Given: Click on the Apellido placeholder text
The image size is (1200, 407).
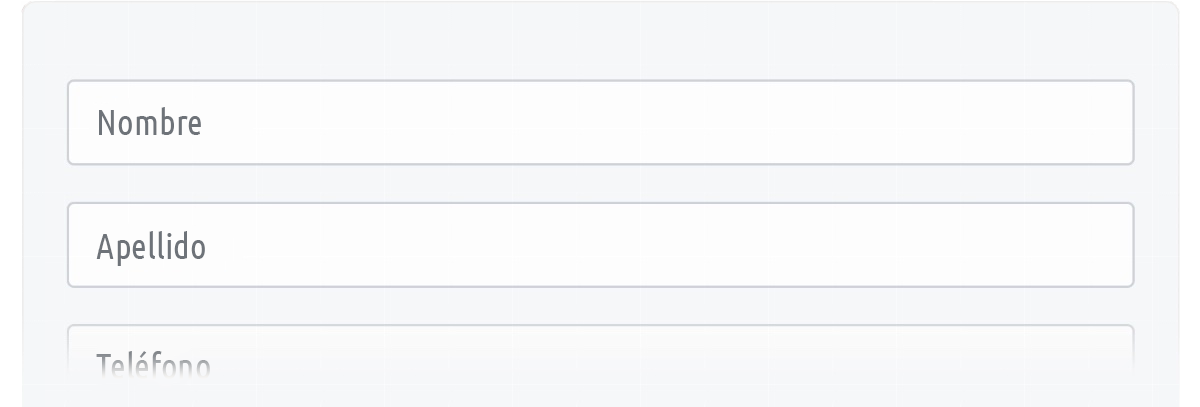Looking at the screenshot, I should coord(151,247).
